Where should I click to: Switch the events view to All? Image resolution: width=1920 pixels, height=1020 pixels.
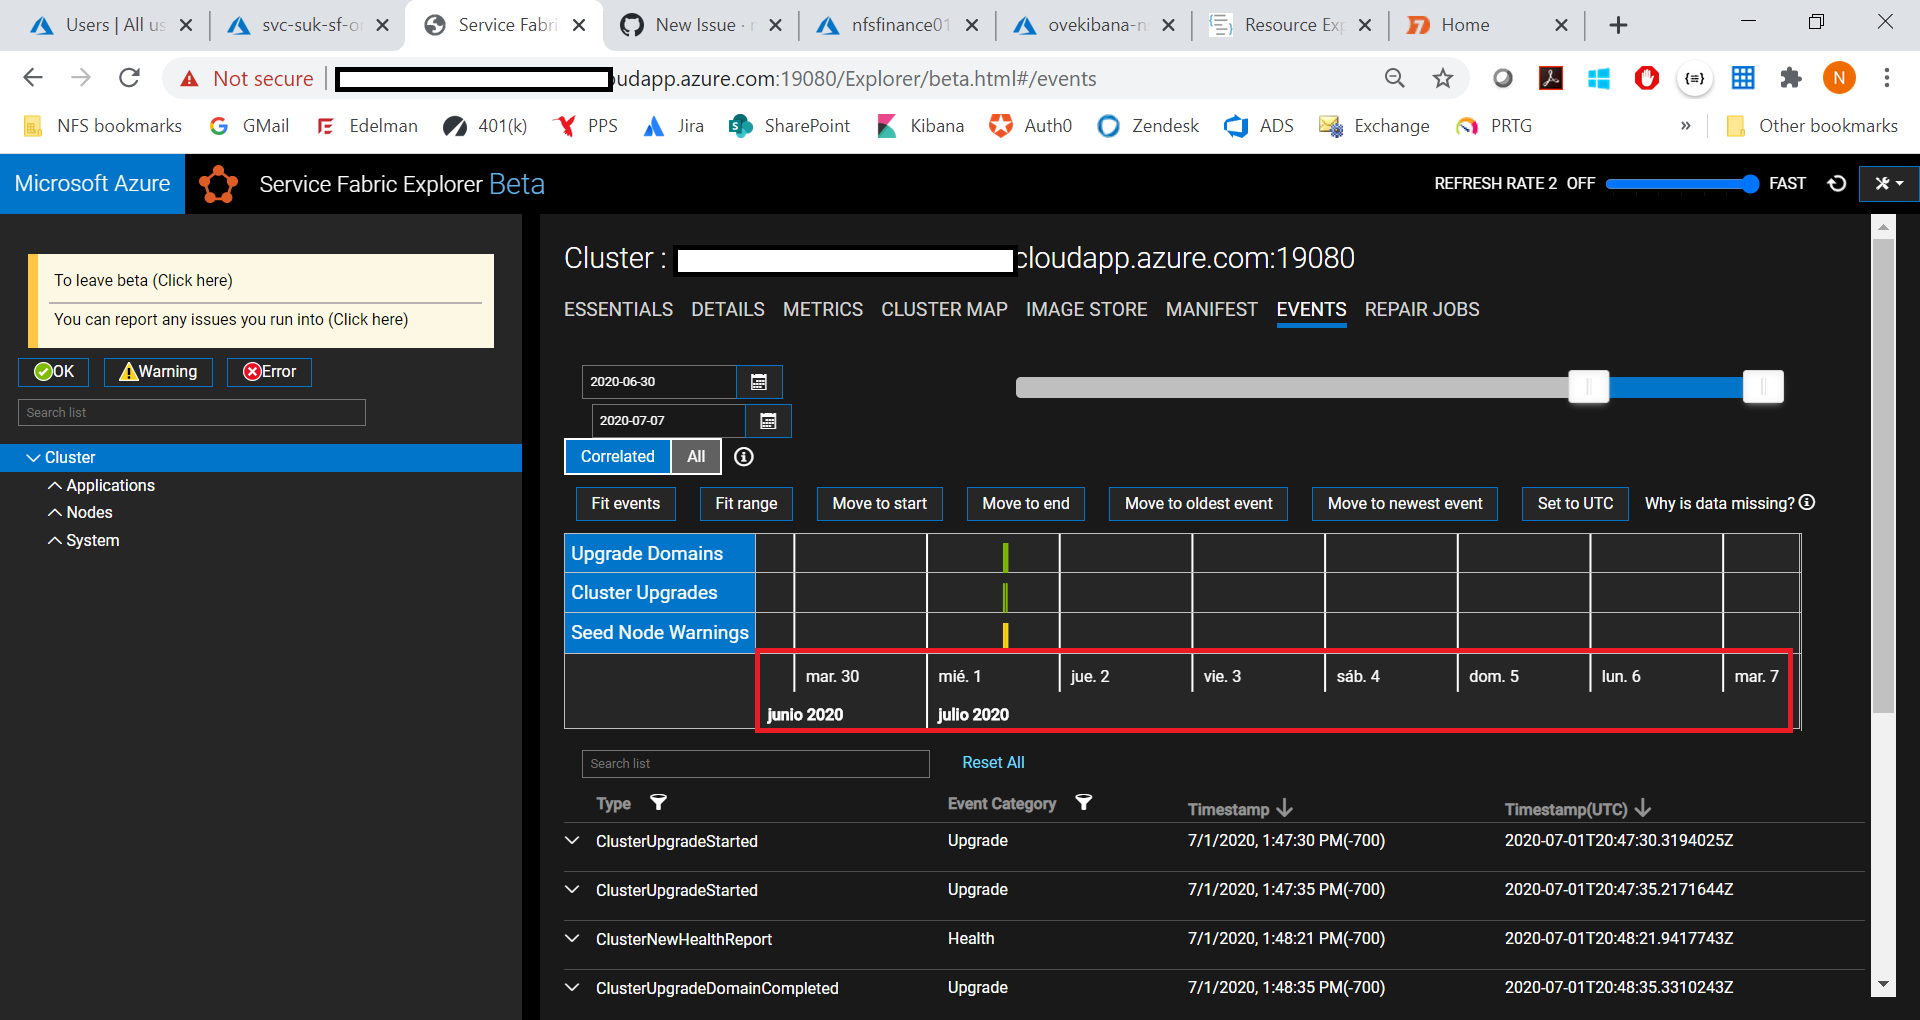(x=695, y=456)
